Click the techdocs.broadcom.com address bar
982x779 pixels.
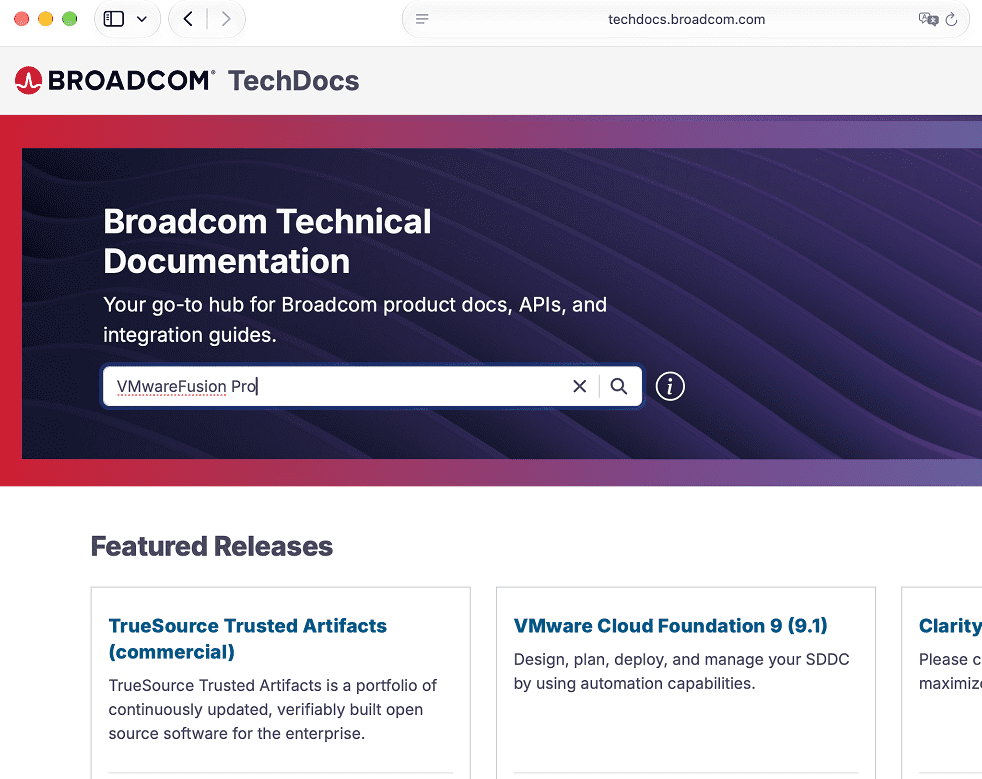click(x=686, y=19)
